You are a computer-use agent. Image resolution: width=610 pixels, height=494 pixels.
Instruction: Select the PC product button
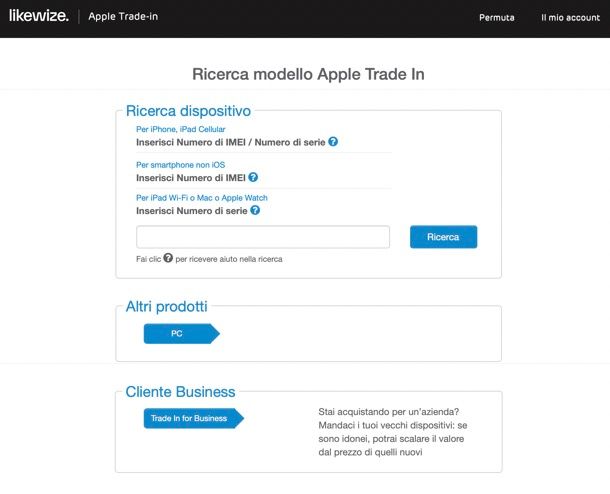pyautogui.click(x=182, y=334)
